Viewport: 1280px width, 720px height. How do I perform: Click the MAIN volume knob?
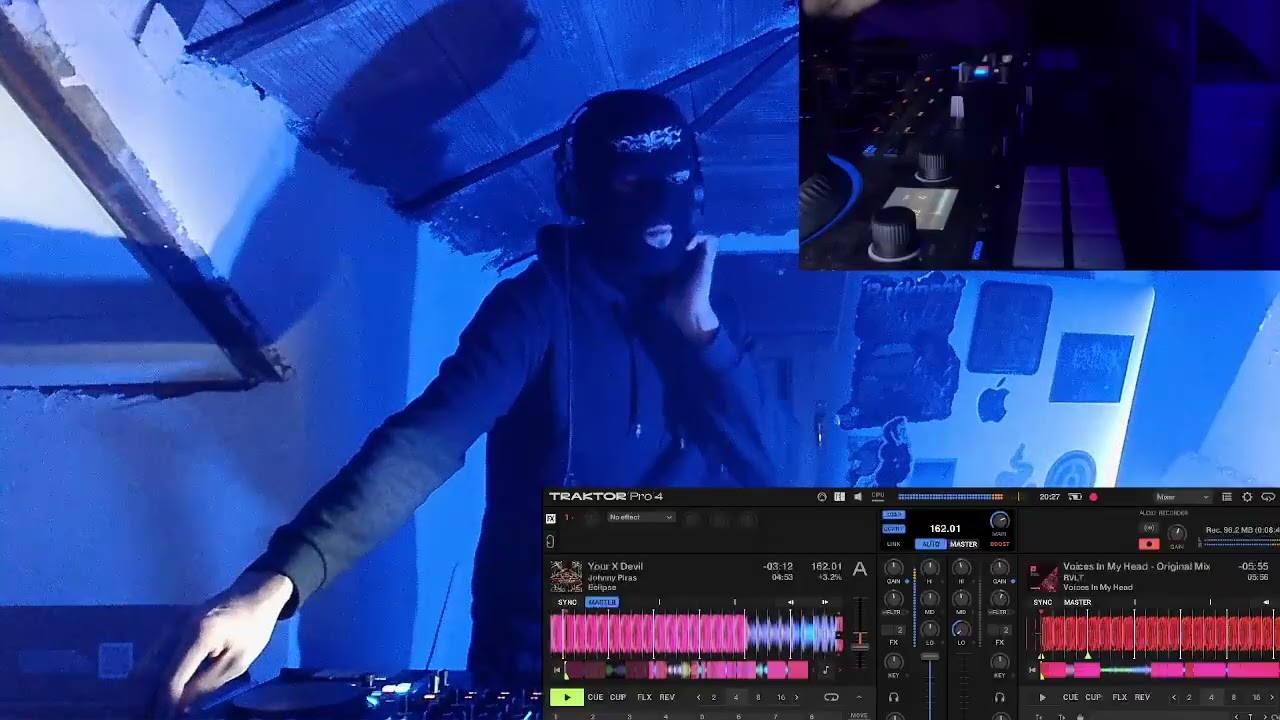[999, 520]
